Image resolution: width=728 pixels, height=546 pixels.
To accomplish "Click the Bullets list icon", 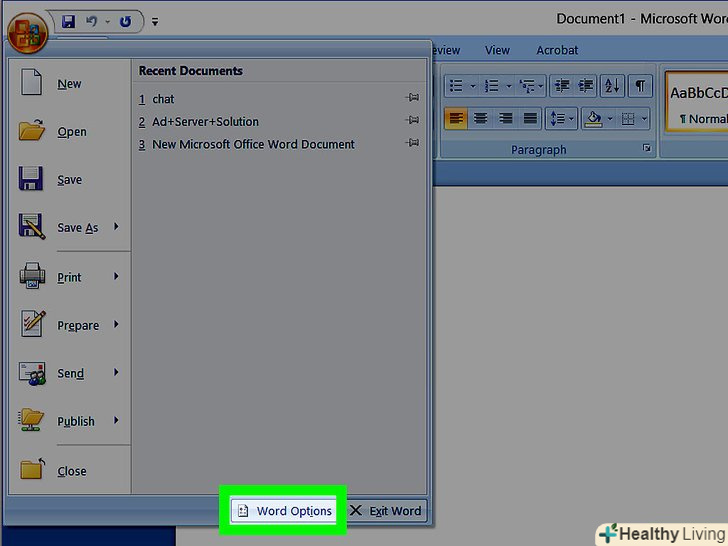I will pyautogui.click(x=456, y=86).
